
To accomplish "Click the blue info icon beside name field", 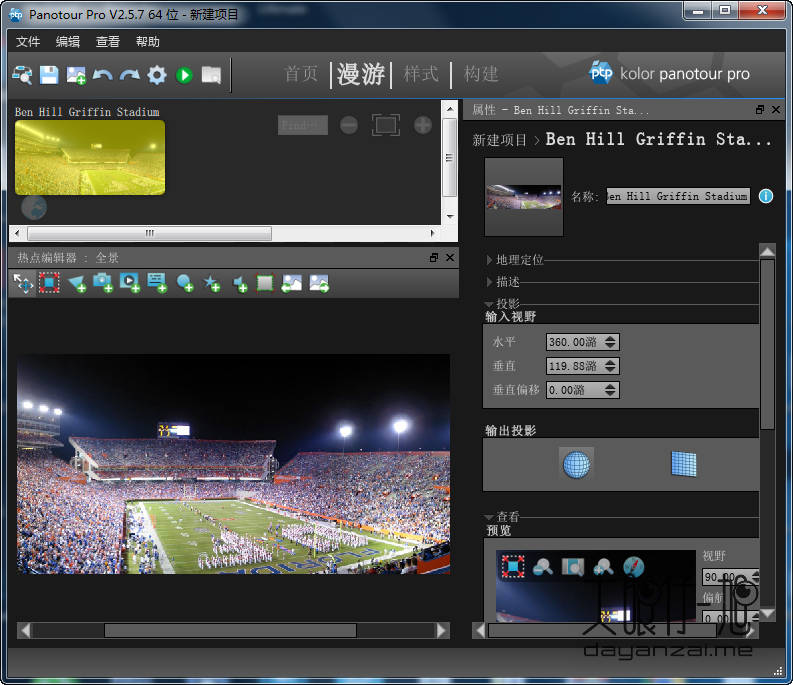I will (766, 196).
